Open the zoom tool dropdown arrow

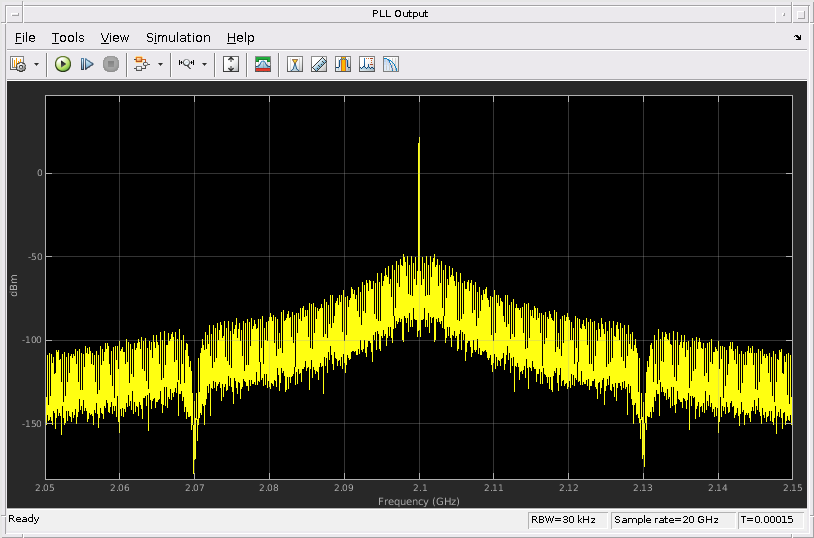point(205,64)
